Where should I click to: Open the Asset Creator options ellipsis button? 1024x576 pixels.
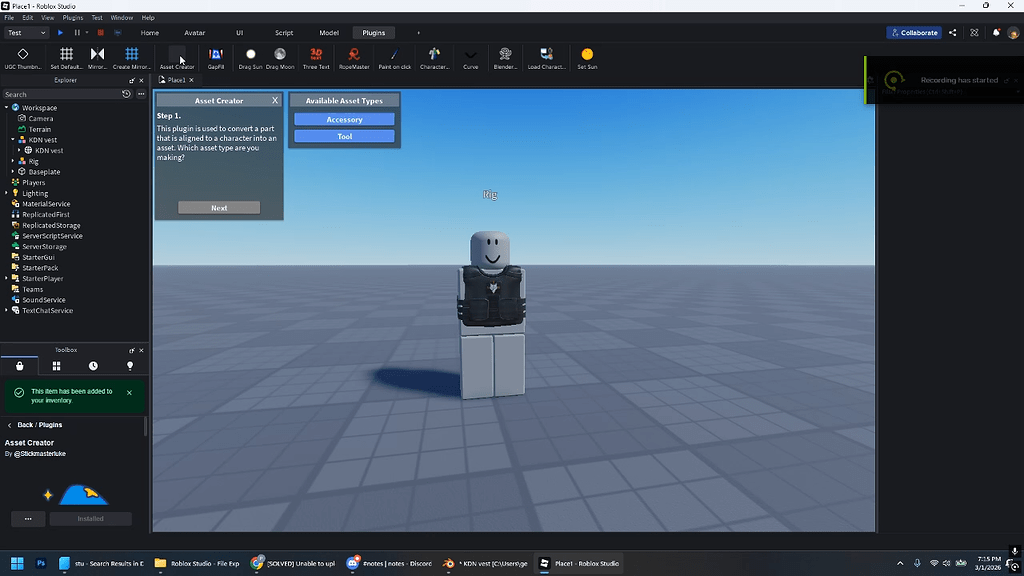pos(28,519)
